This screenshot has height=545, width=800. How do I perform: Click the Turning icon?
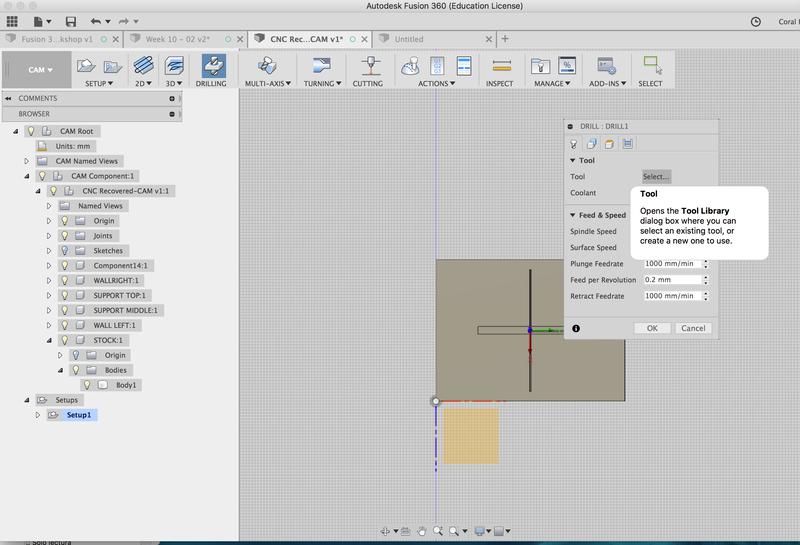coord(321,66)
